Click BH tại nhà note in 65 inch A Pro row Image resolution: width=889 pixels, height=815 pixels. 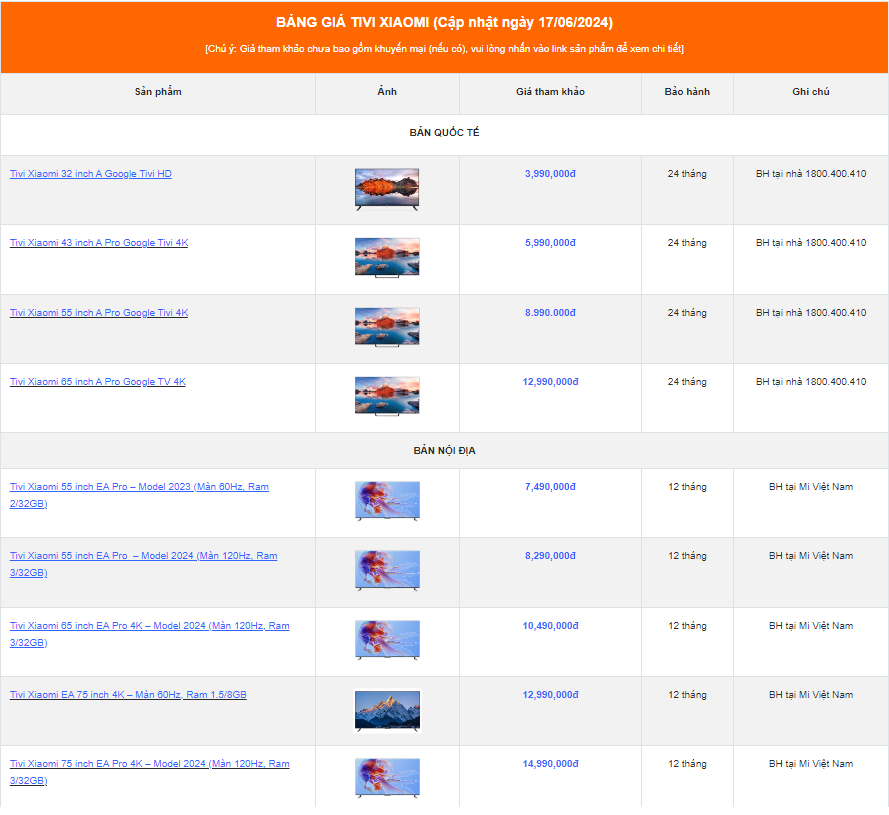[x=811, y=382]
